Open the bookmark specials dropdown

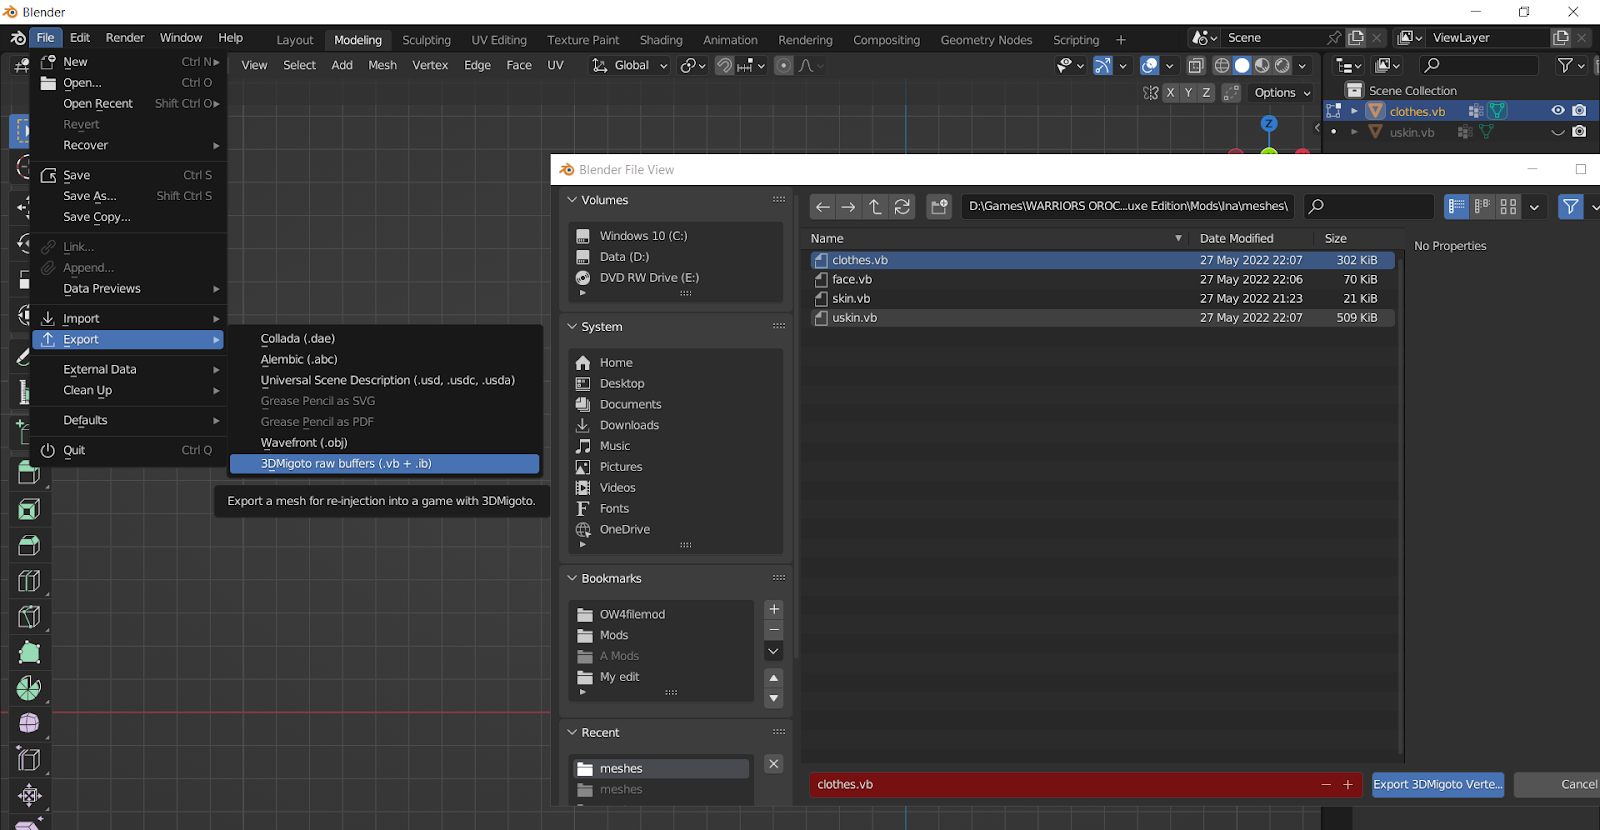(774, 652)
